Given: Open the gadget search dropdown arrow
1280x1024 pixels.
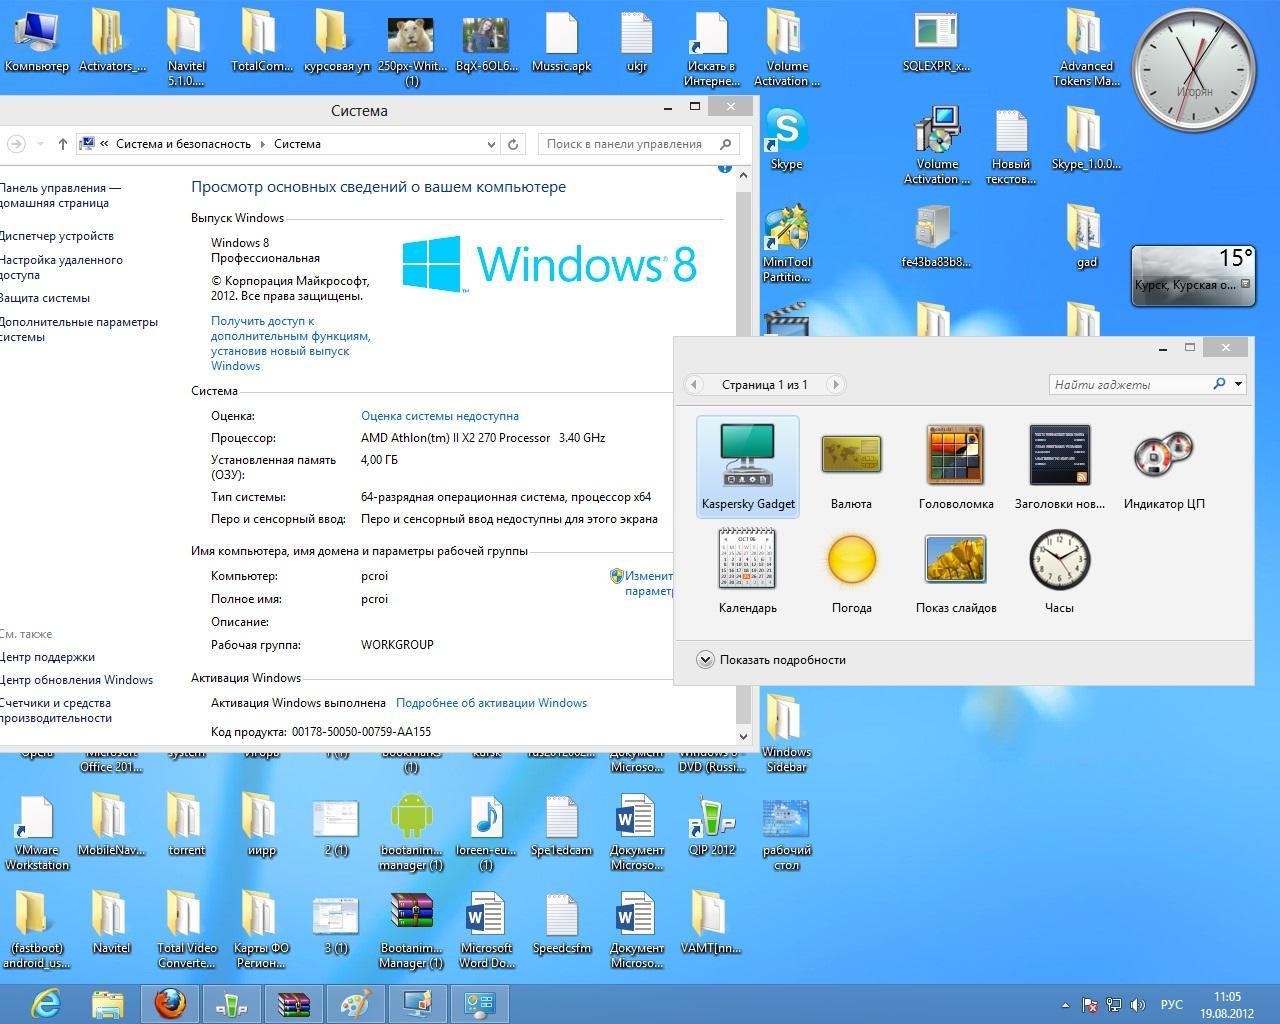Looking at the screenshot, I should coord(1238,384).
